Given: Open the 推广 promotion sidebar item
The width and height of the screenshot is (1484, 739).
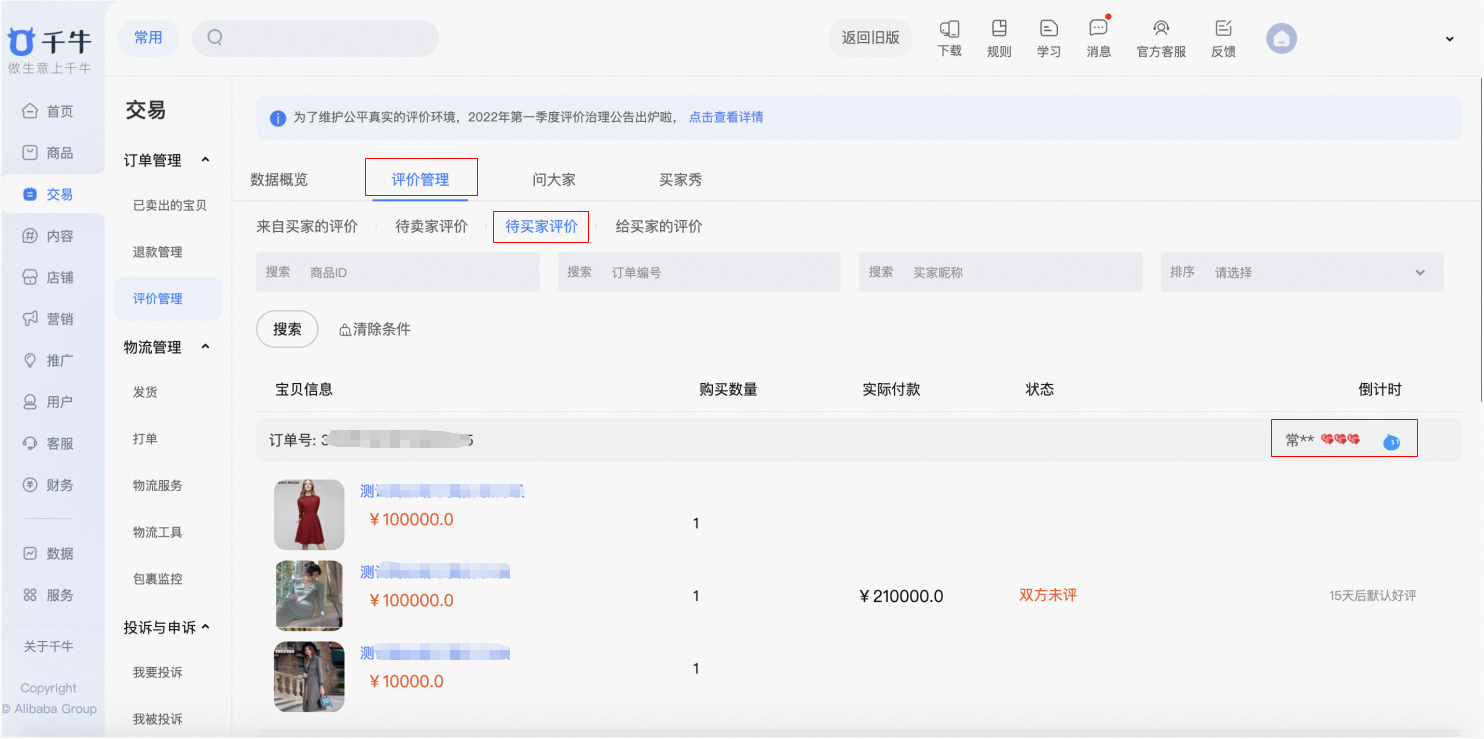Looking at the screenshot, I should (x=48, y=360).
